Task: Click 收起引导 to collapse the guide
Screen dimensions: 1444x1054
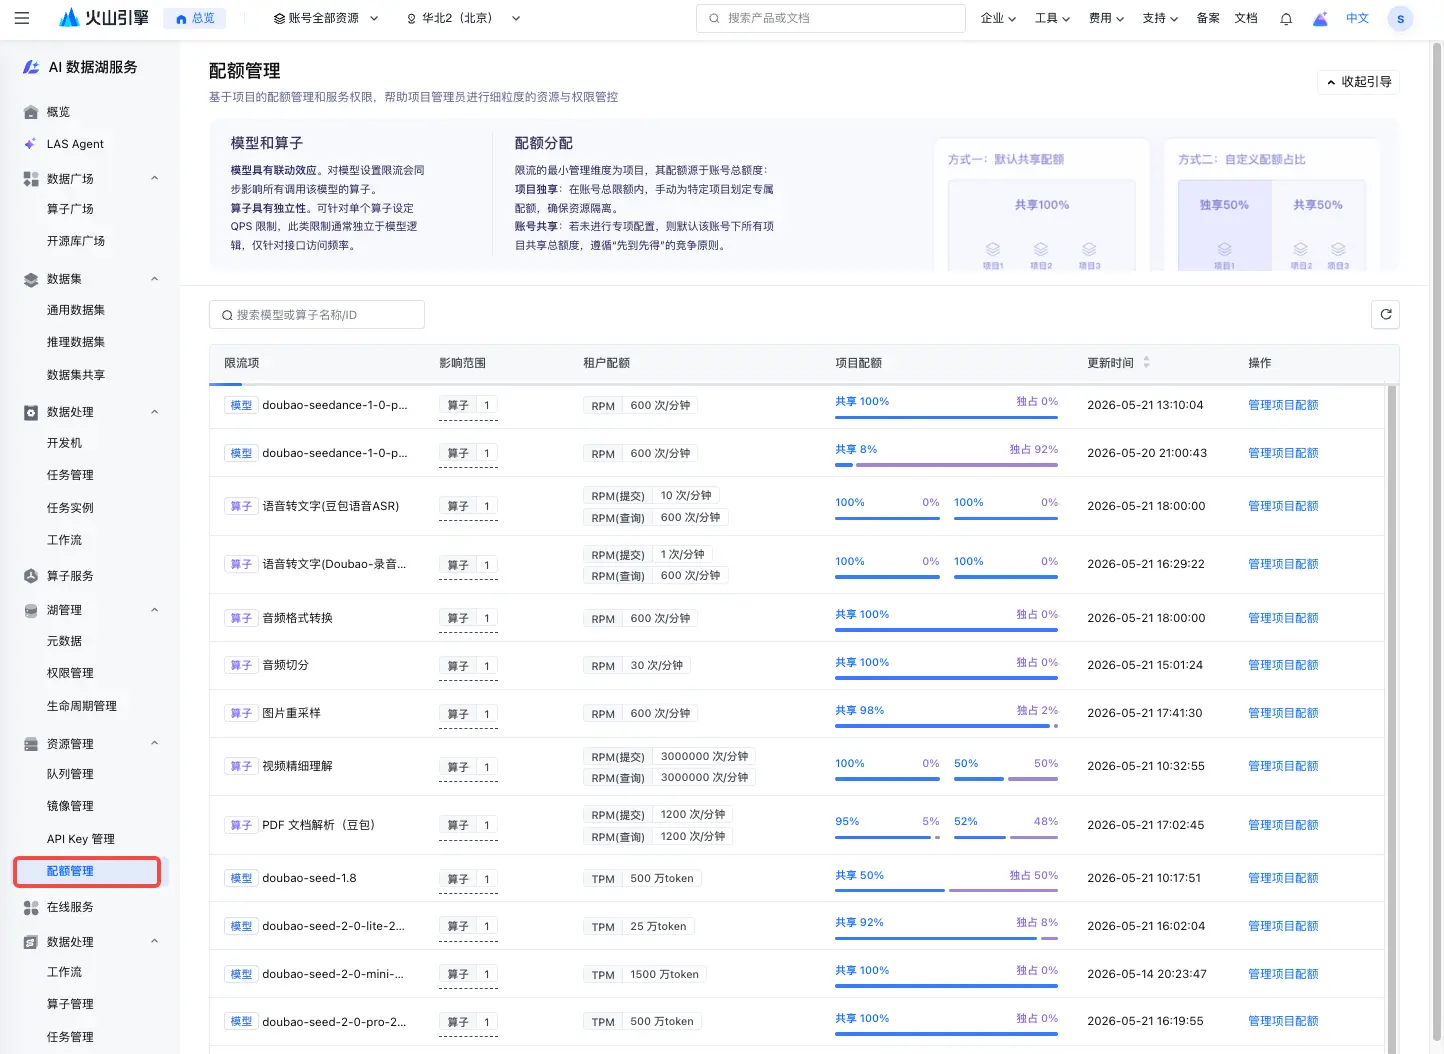Action: pos(1358,82)
